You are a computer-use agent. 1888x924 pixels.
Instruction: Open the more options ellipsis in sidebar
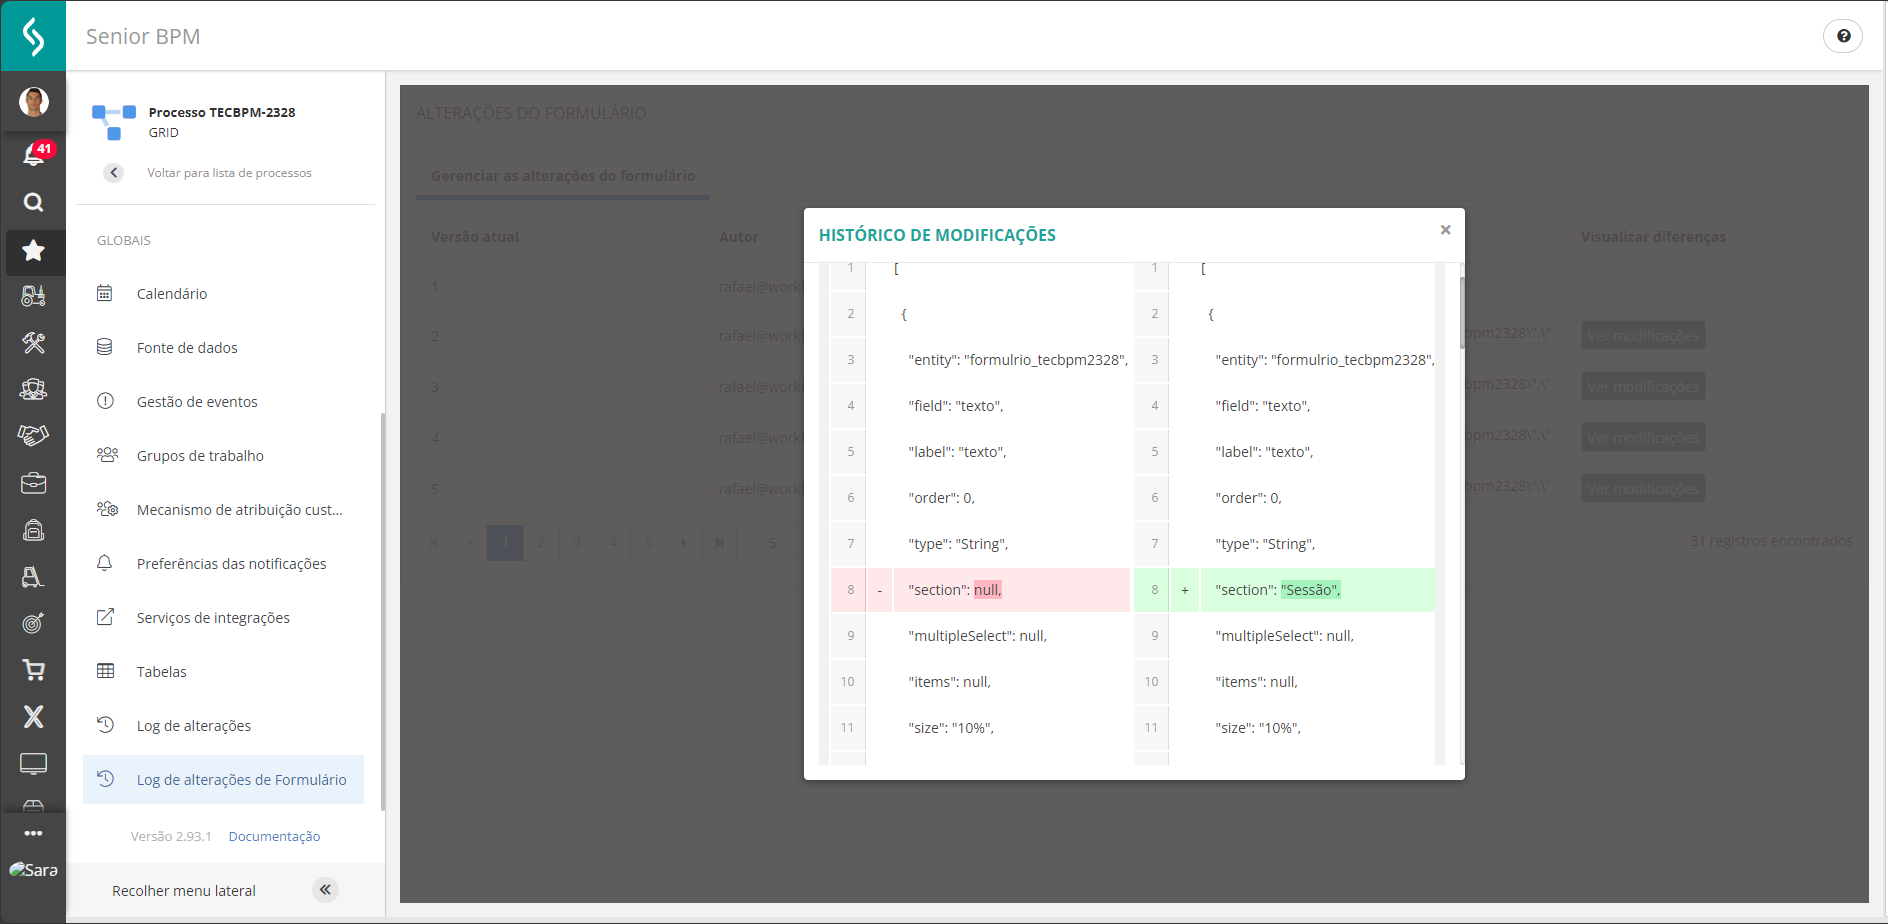click(33, 833)
